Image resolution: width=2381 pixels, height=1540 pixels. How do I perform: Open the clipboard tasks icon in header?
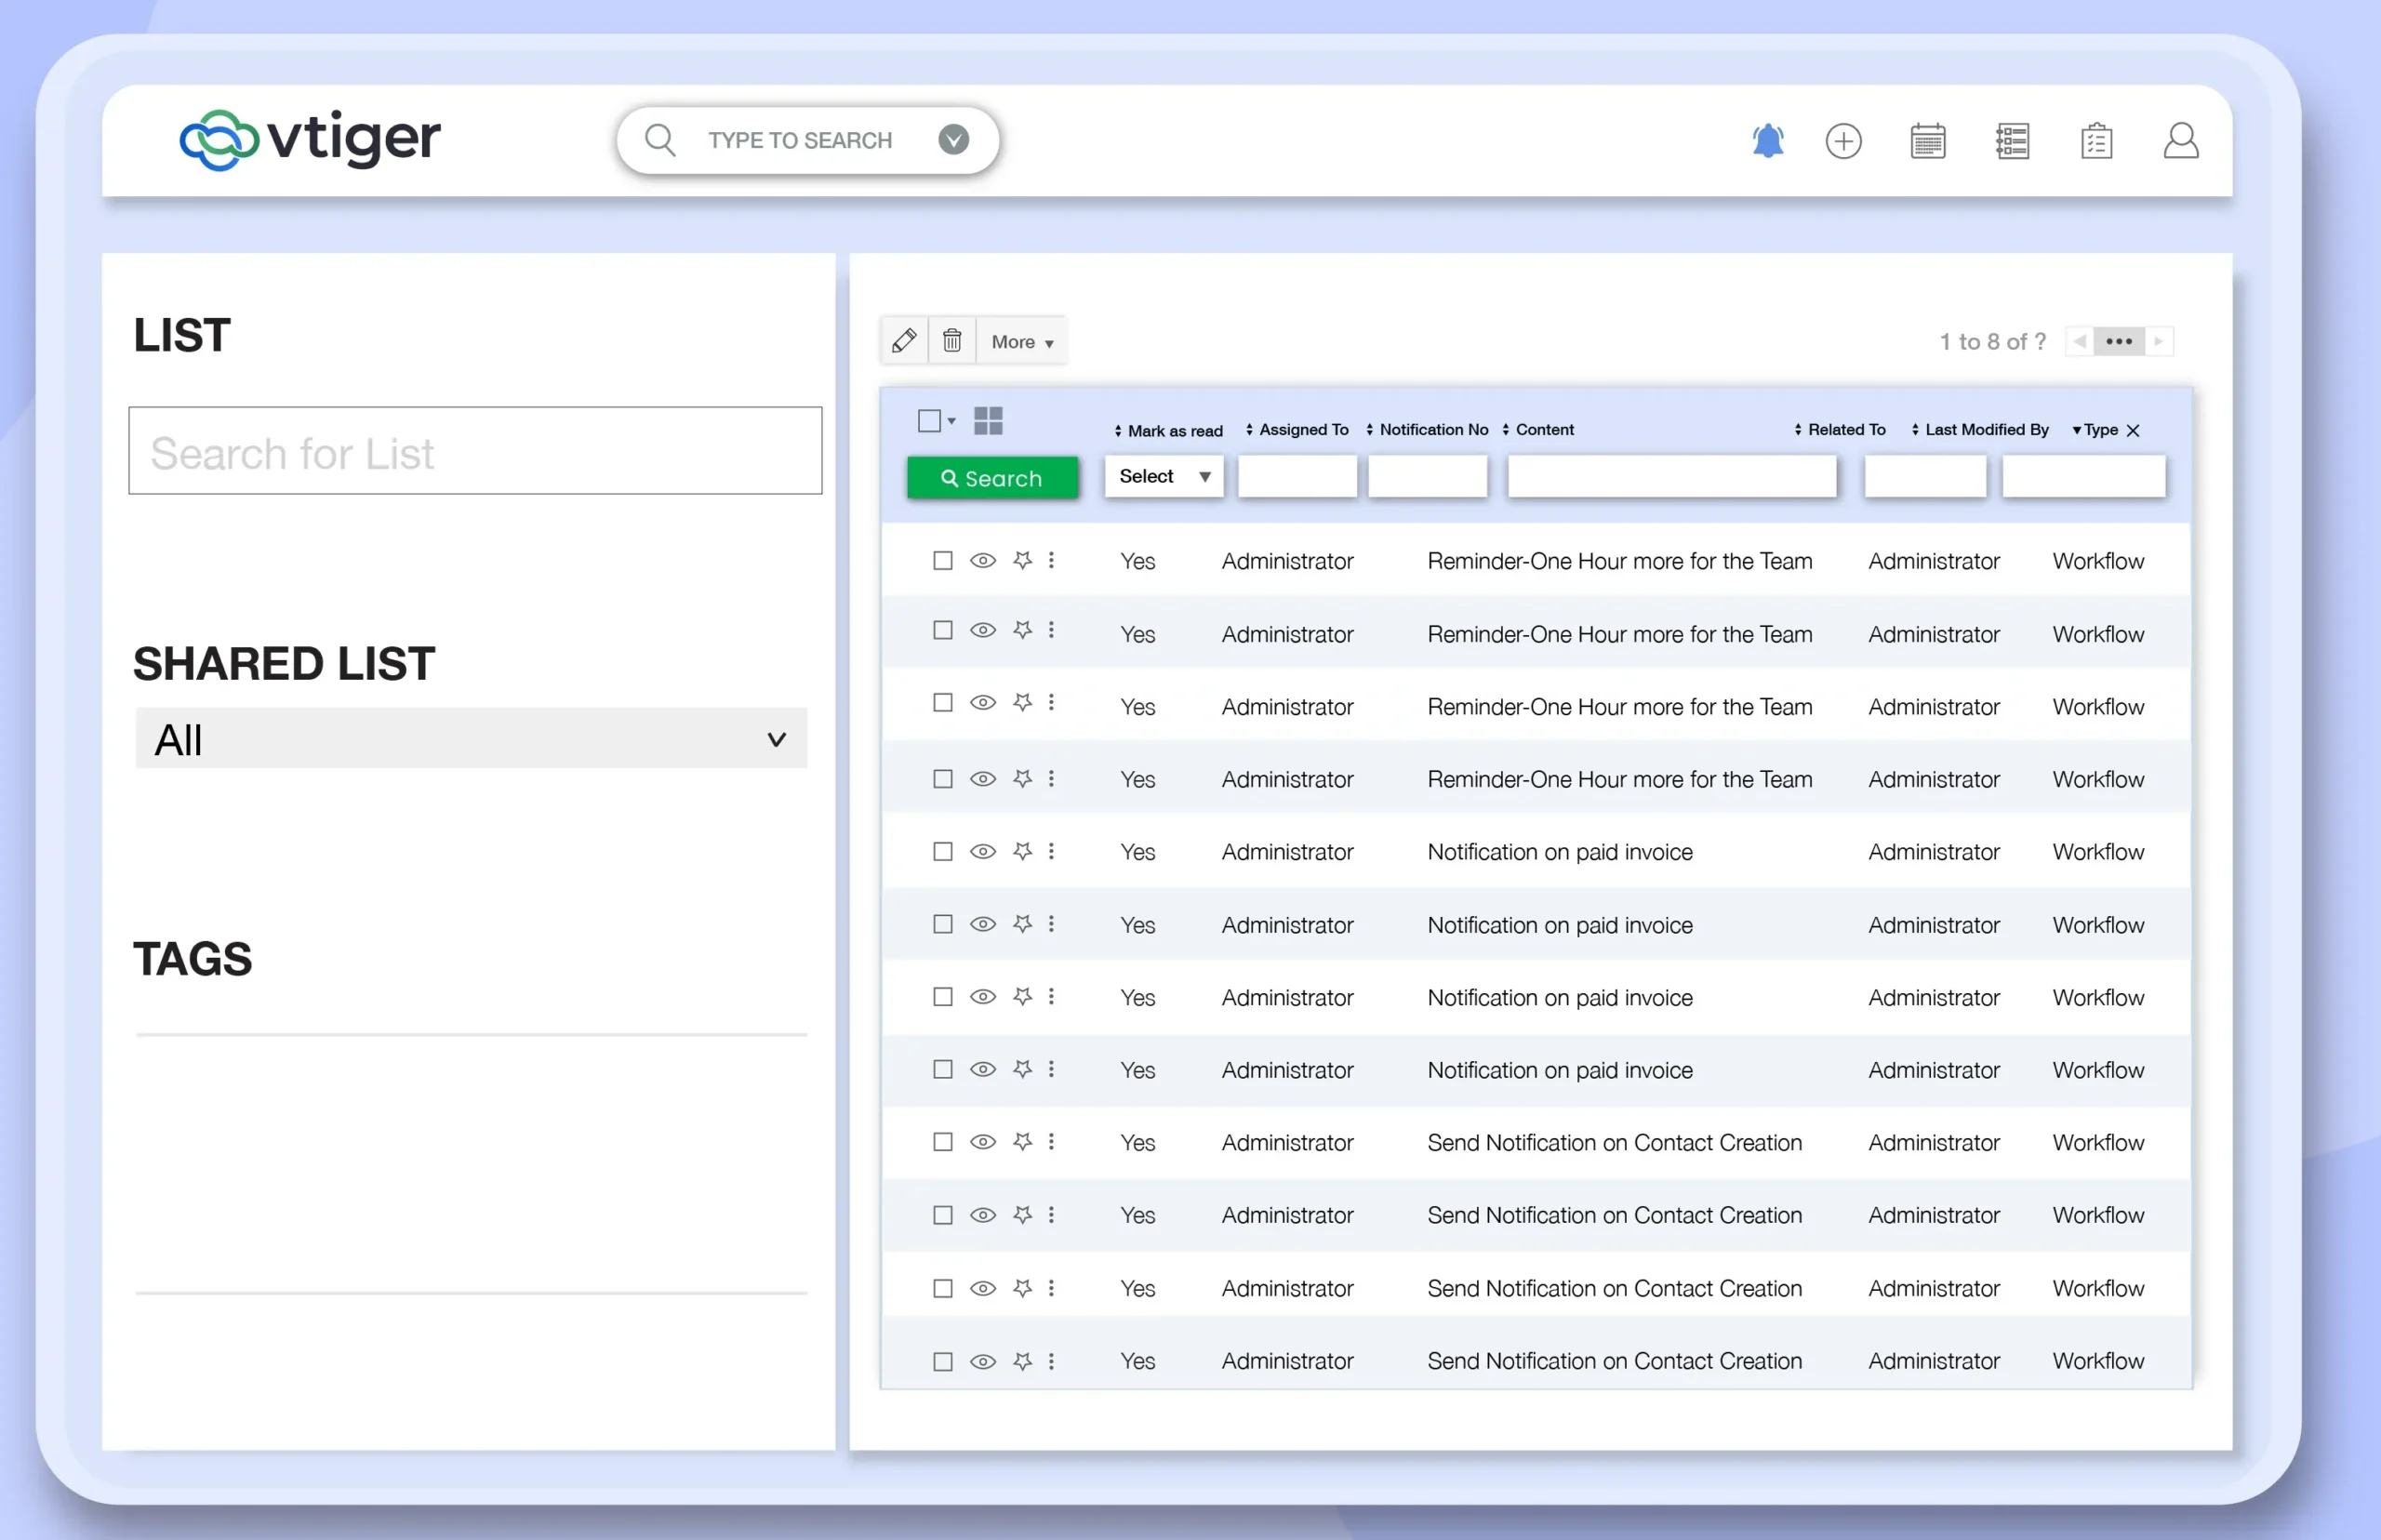[x=2096, y=141]
